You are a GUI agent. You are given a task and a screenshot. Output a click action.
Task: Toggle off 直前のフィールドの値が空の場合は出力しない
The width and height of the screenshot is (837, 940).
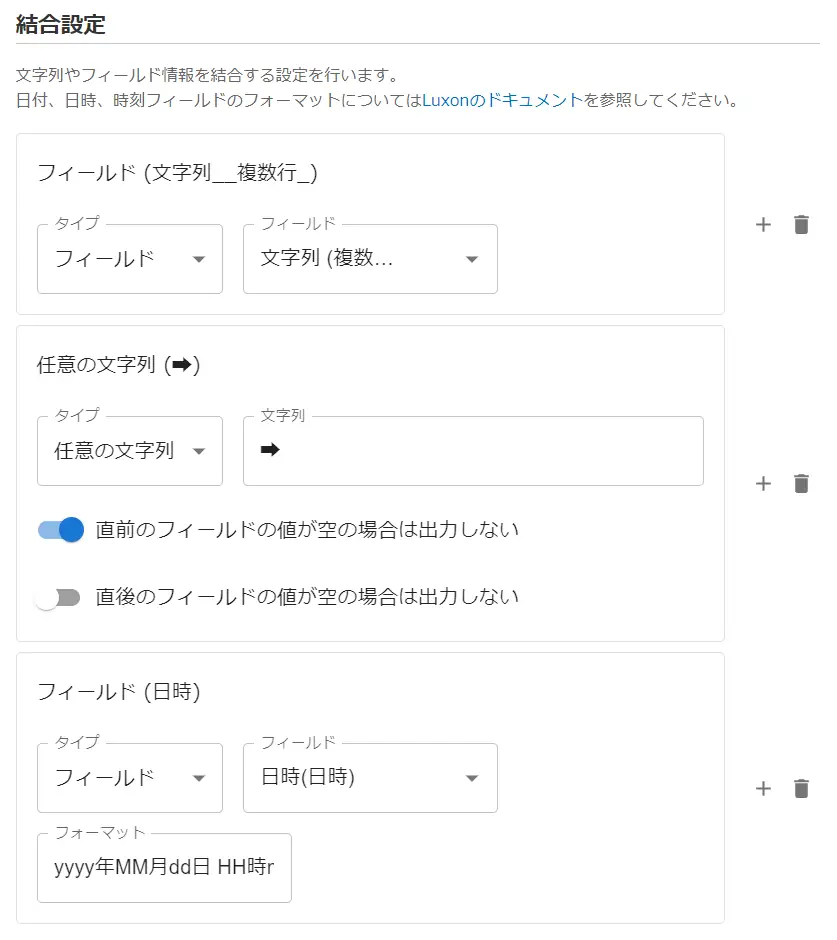coord(60,530)
